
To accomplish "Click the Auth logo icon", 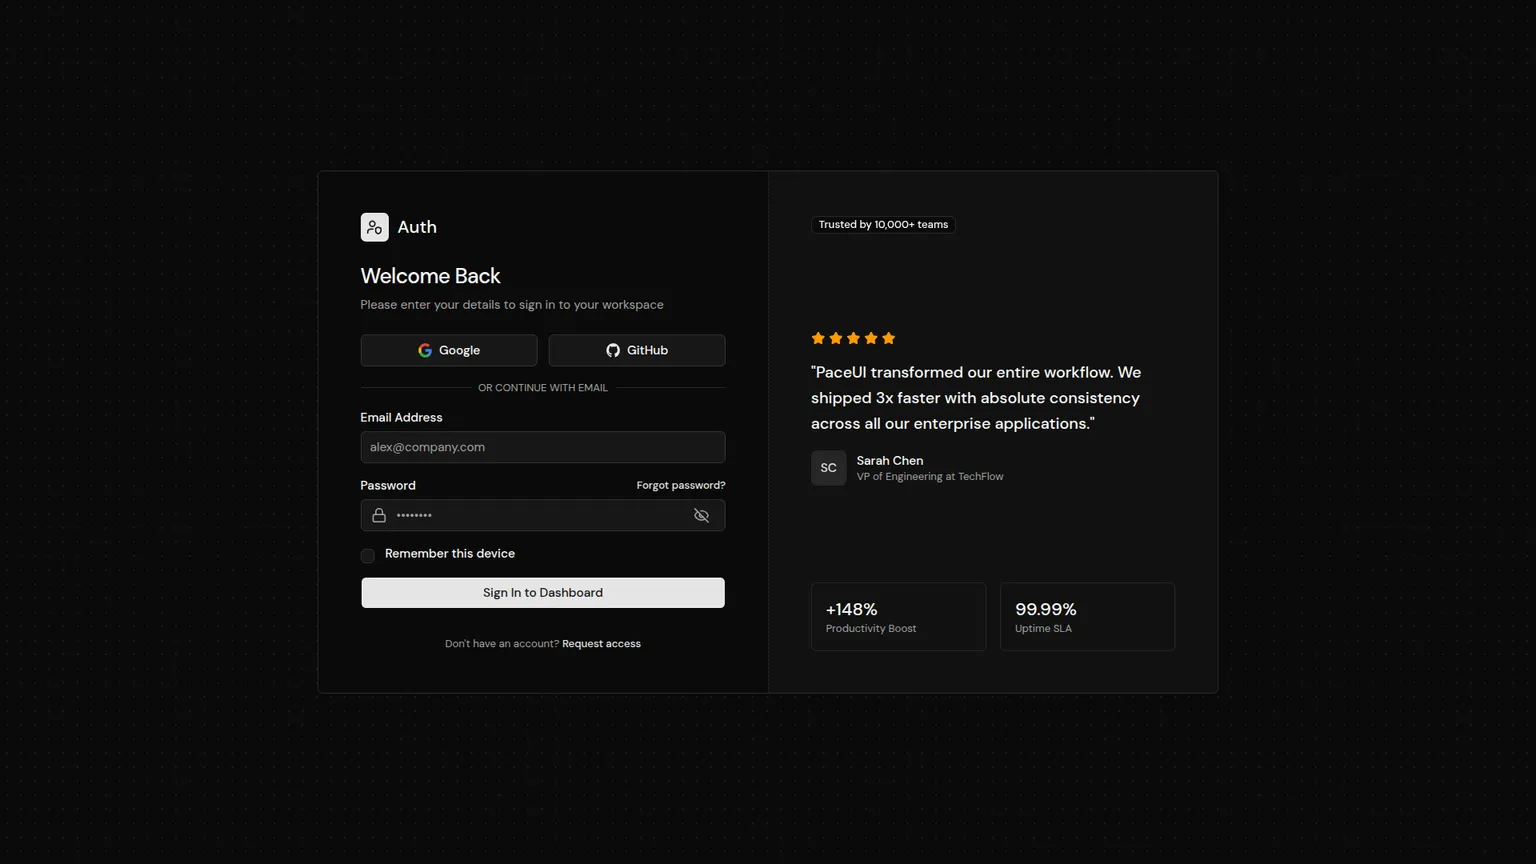I will (374, 227).
